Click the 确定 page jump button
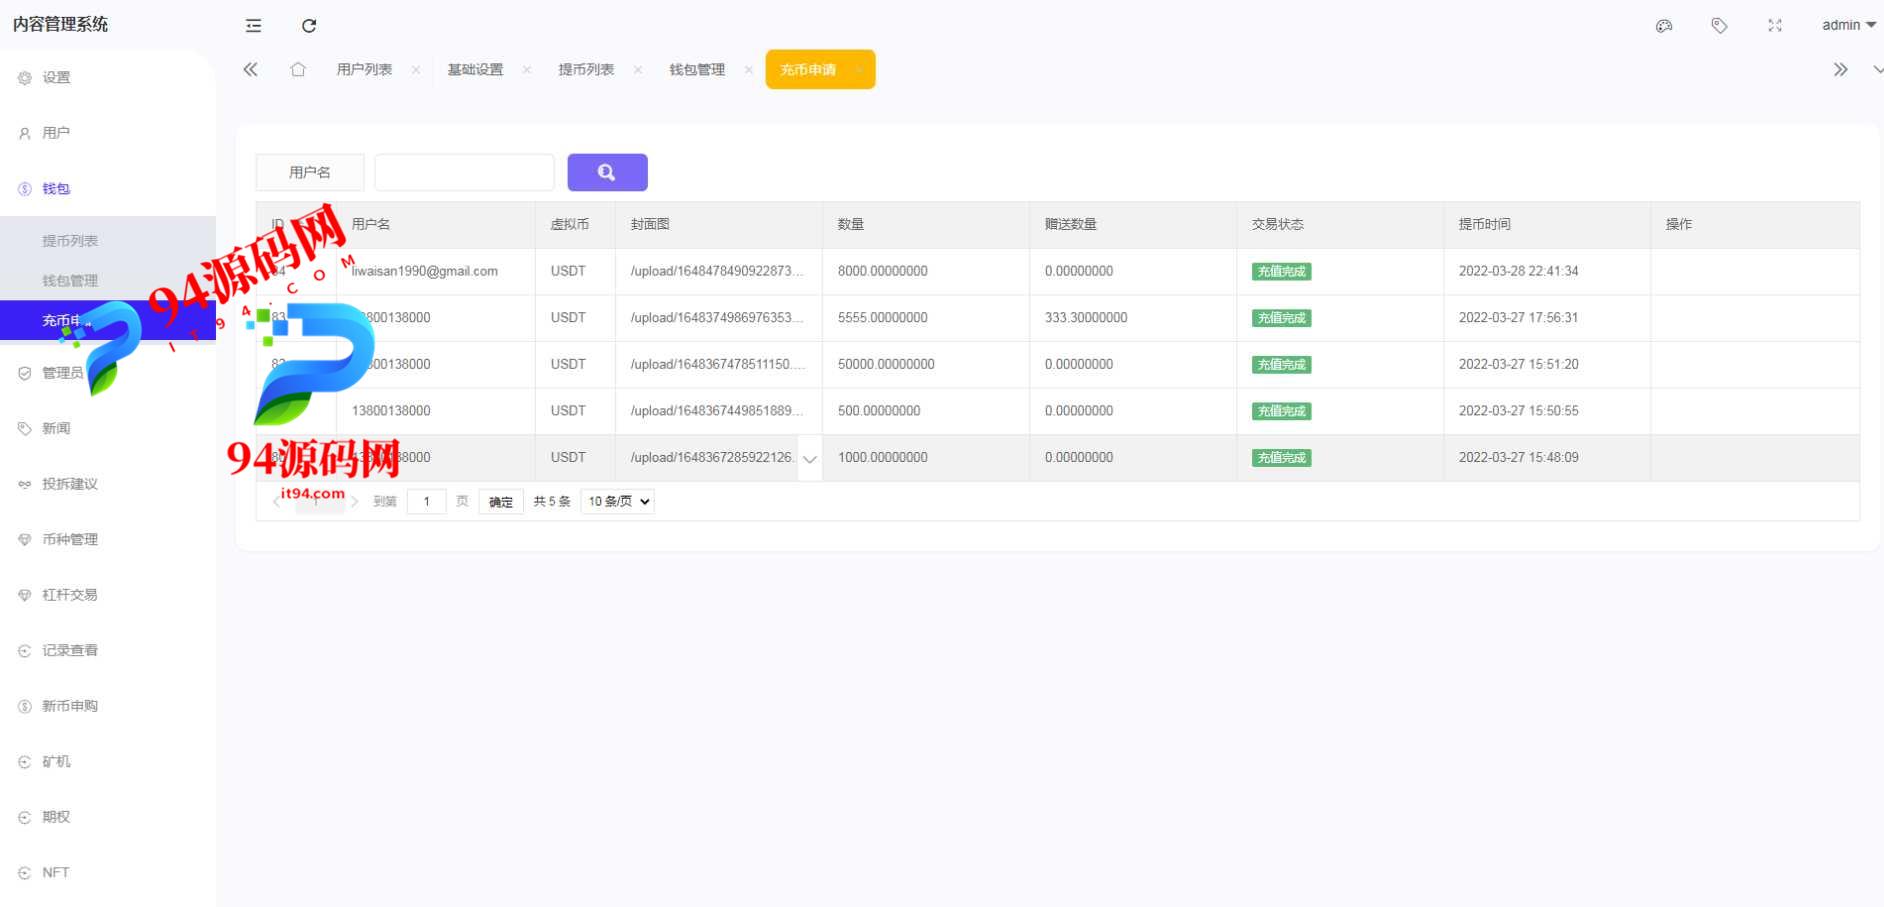 coord(501,502)
